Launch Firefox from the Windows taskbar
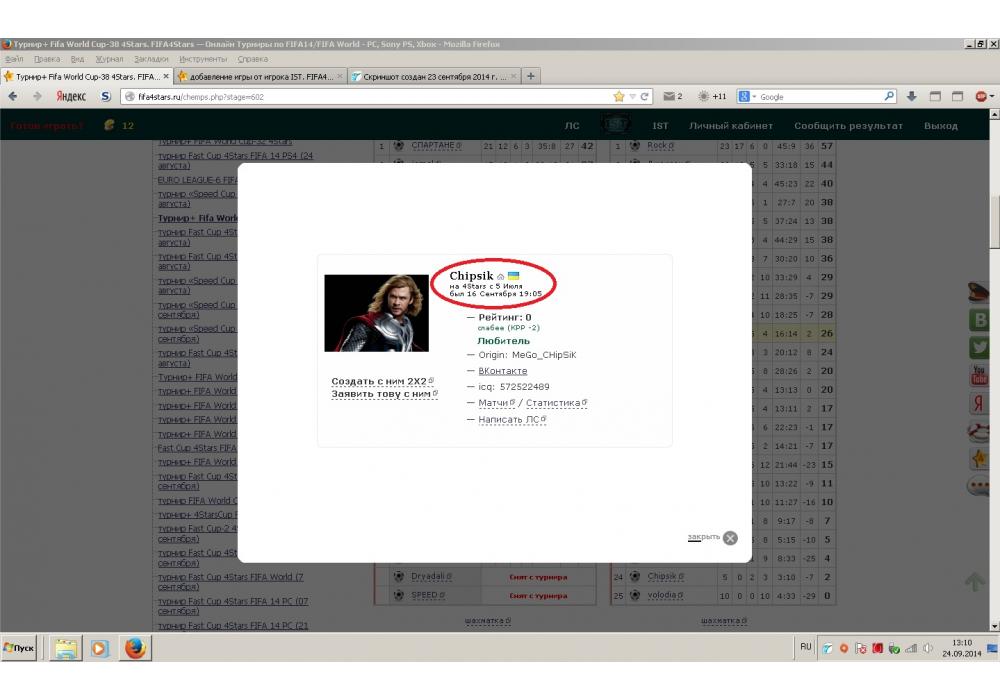Screen dimensions: 1000x700 135,648
